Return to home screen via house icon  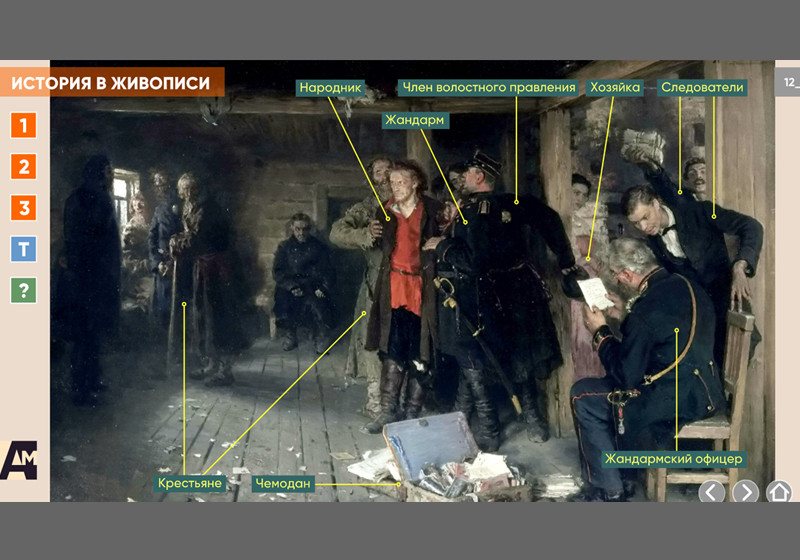pos(779,492)
